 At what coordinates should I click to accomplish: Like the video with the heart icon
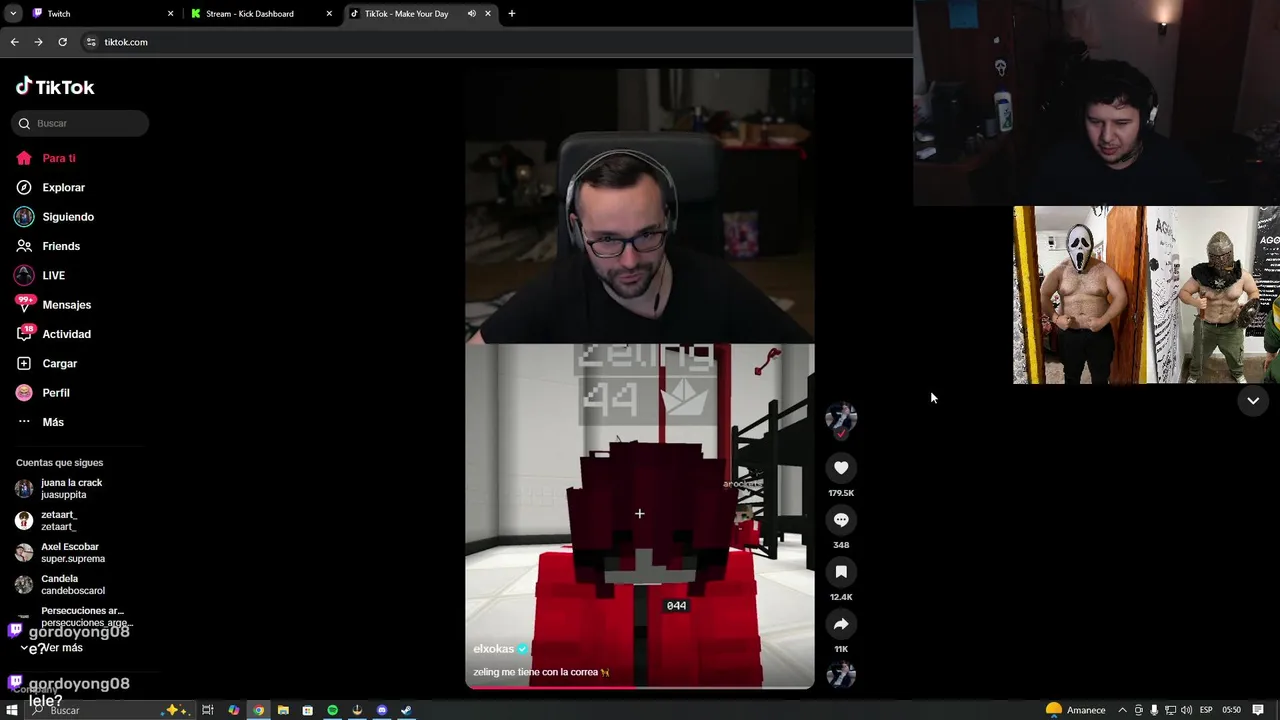pyautogui.click(x=841, y=468)
